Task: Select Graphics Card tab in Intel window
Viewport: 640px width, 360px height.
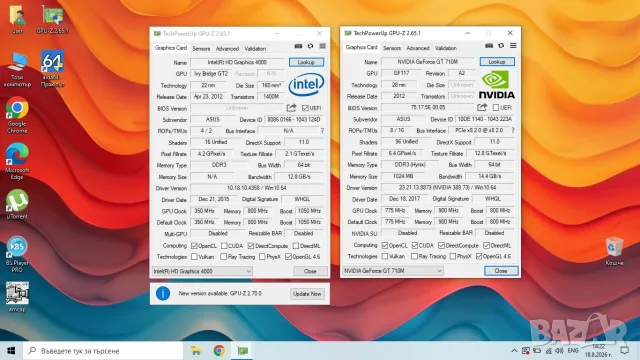Action: pos(171,48)
